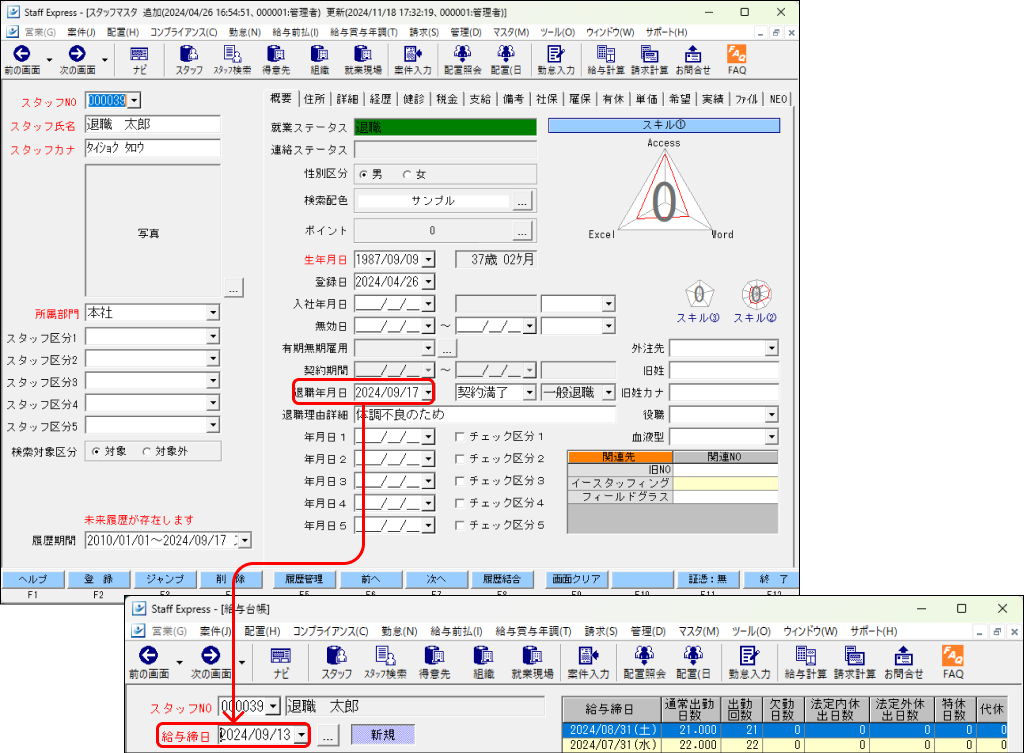Tick チェック区分2 checkbox

click(460, 458)
